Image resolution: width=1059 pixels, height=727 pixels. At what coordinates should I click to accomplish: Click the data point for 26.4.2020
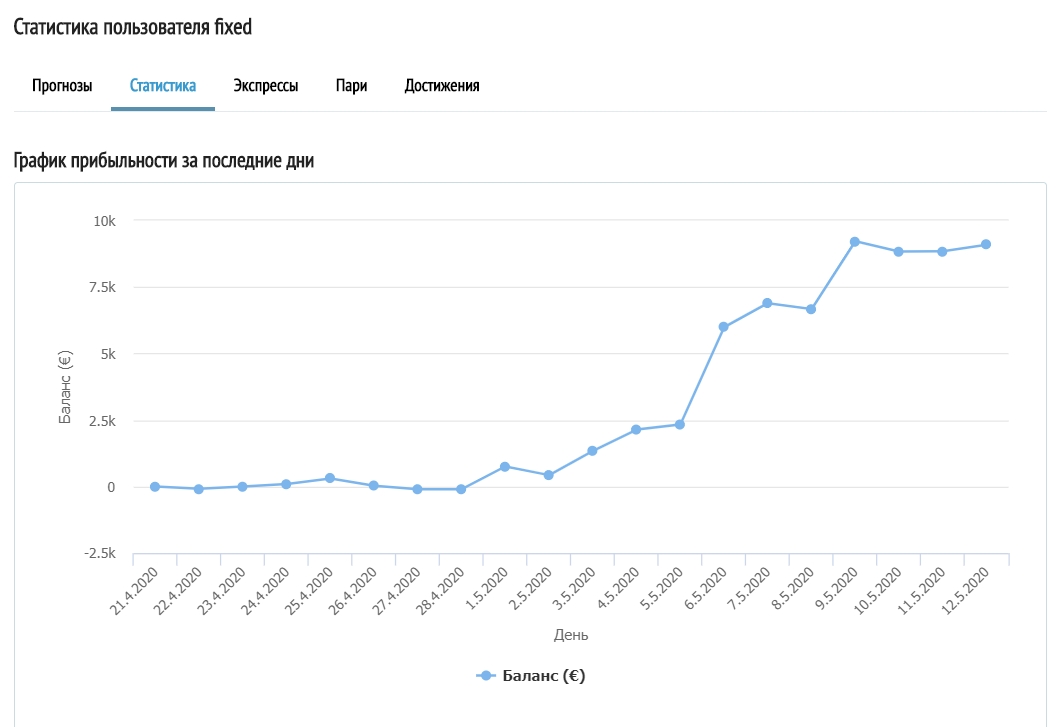pyautogui.click(x=373, y=486)
